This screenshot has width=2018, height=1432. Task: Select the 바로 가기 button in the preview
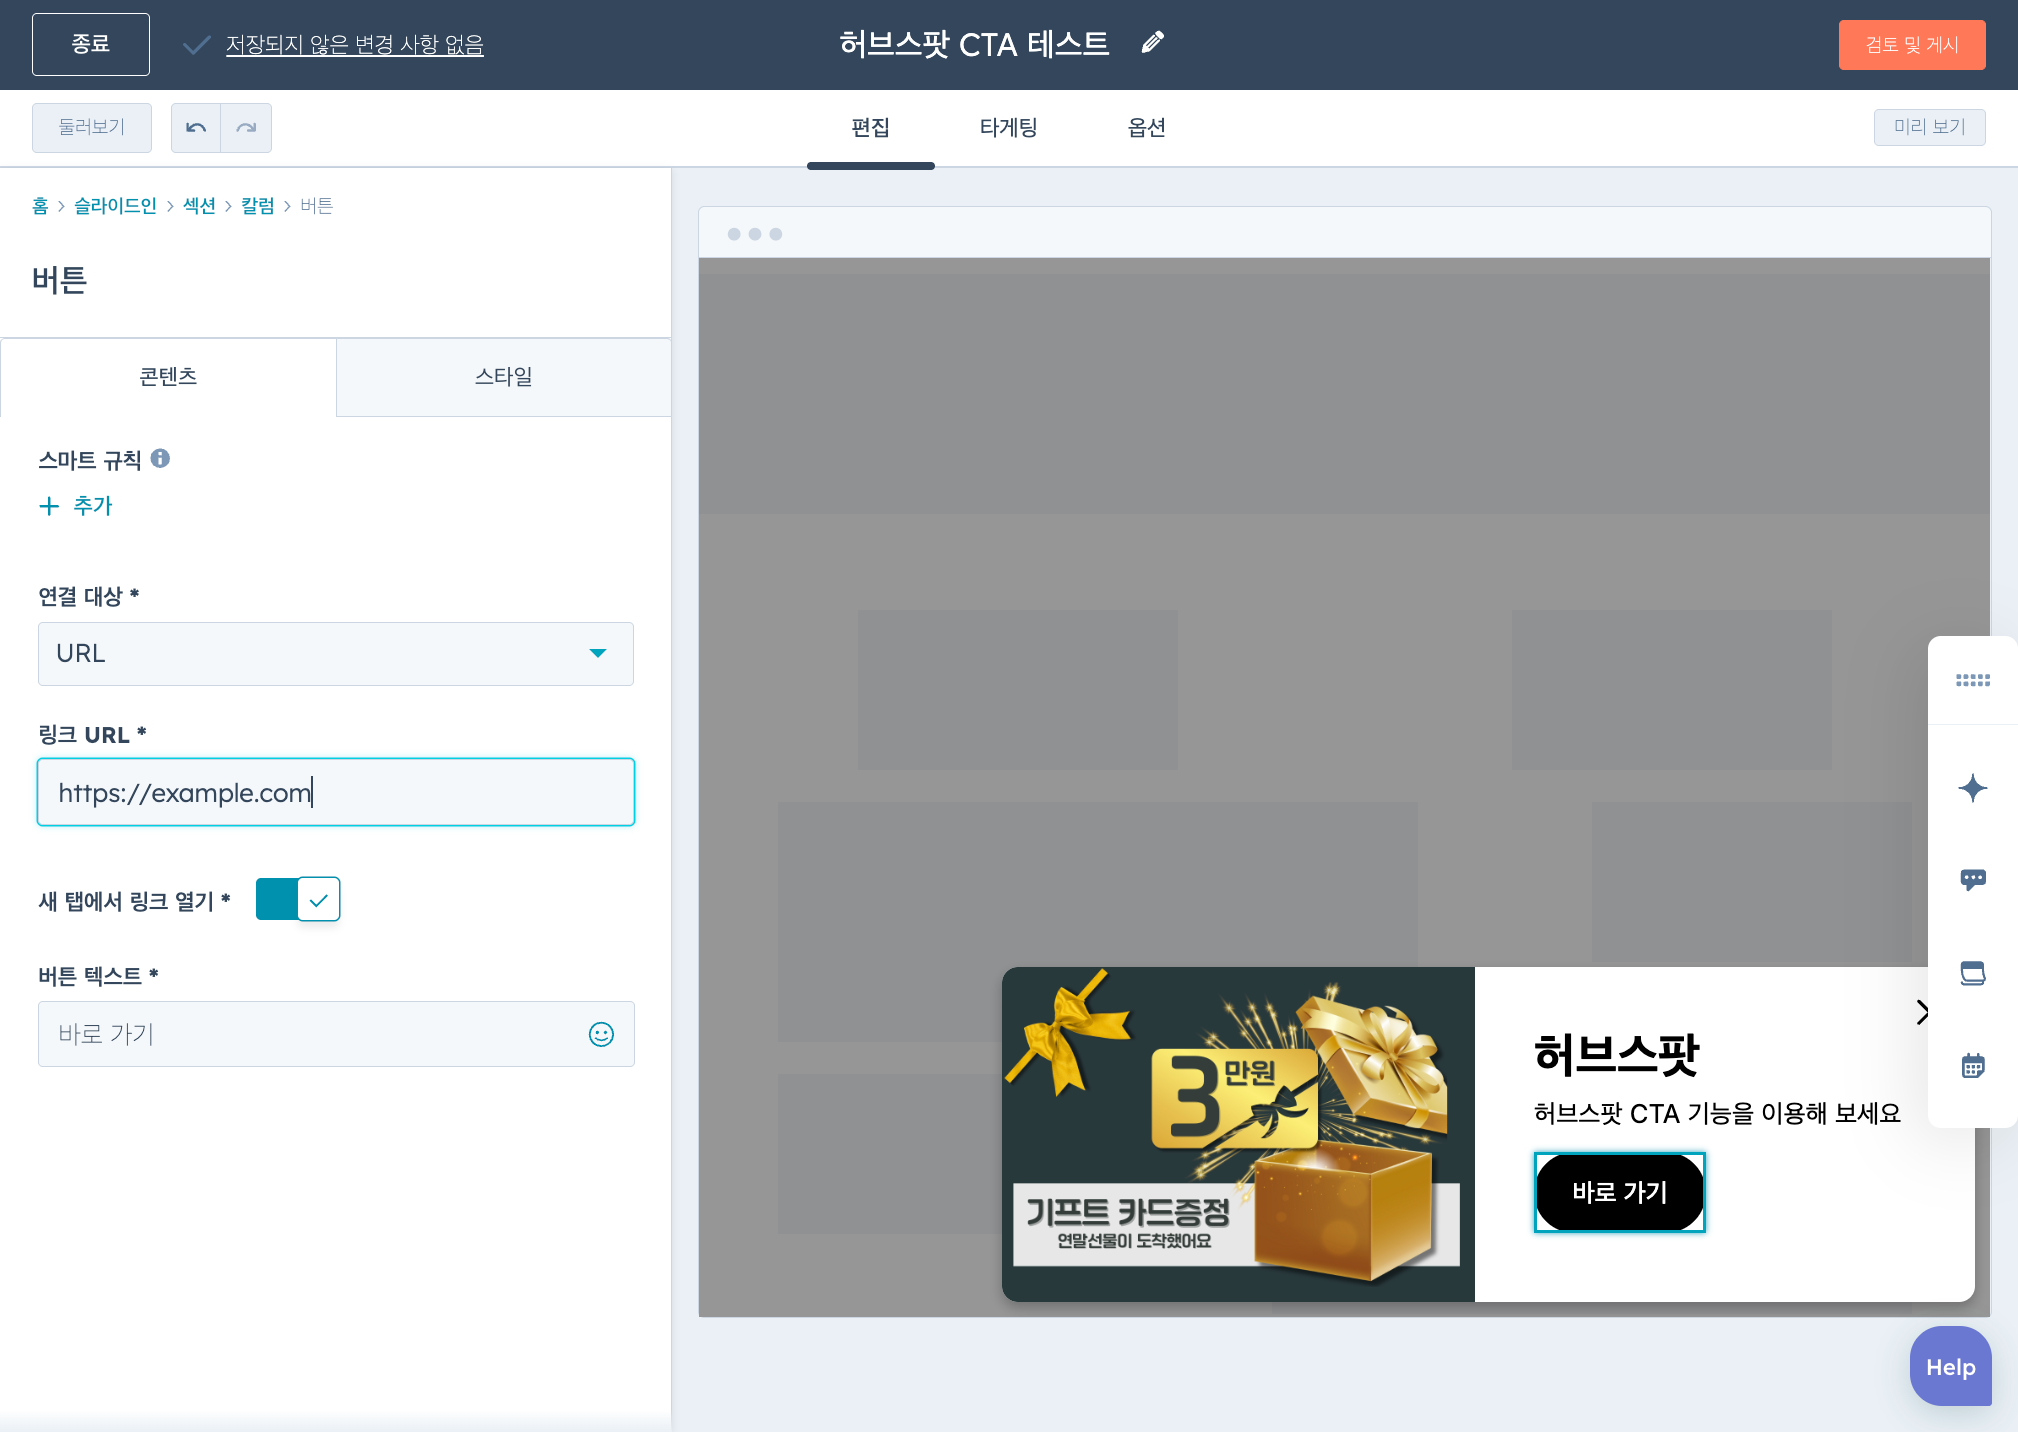pos(1619,1192)
